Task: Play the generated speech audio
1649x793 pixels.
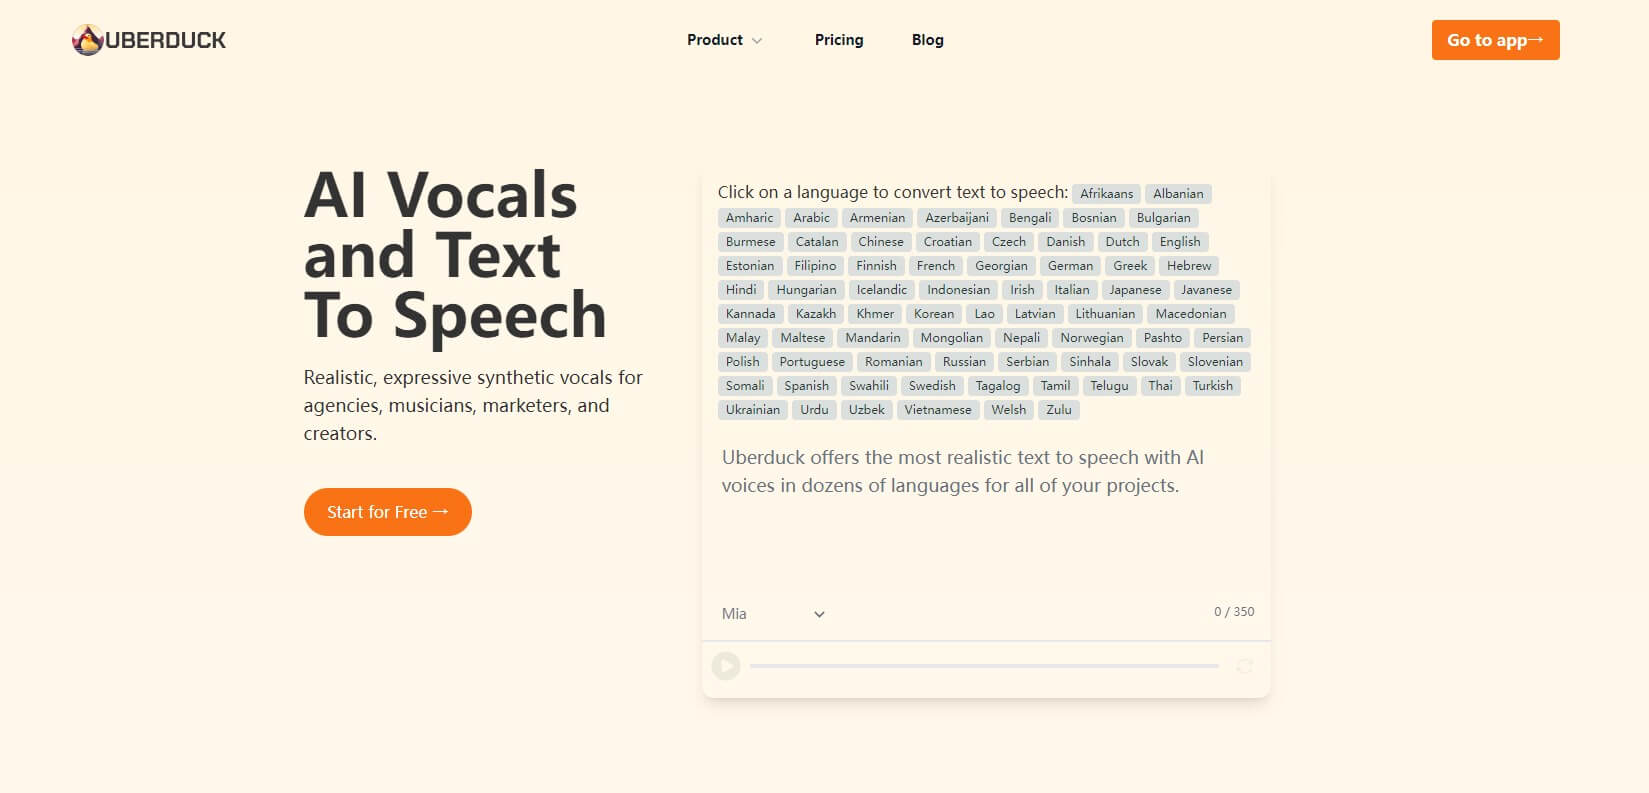Action: point(726,665)
